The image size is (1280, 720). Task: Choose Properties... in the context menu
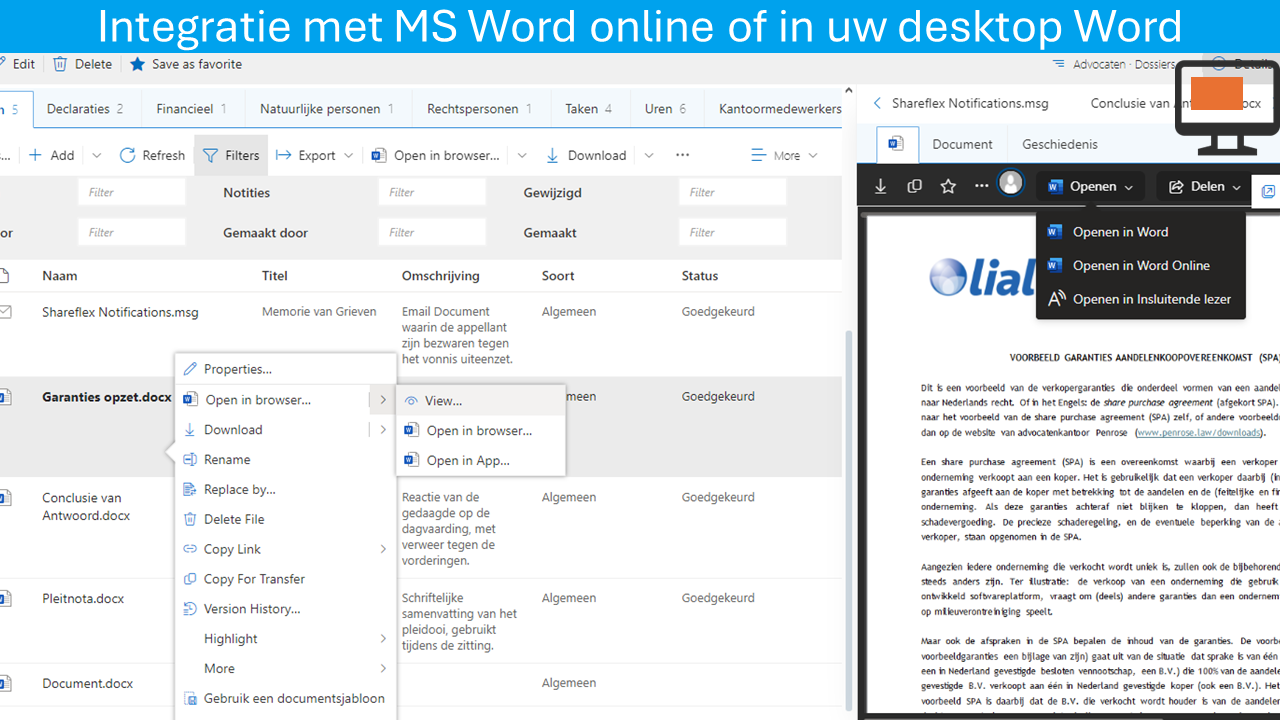(x=286, y=369)
